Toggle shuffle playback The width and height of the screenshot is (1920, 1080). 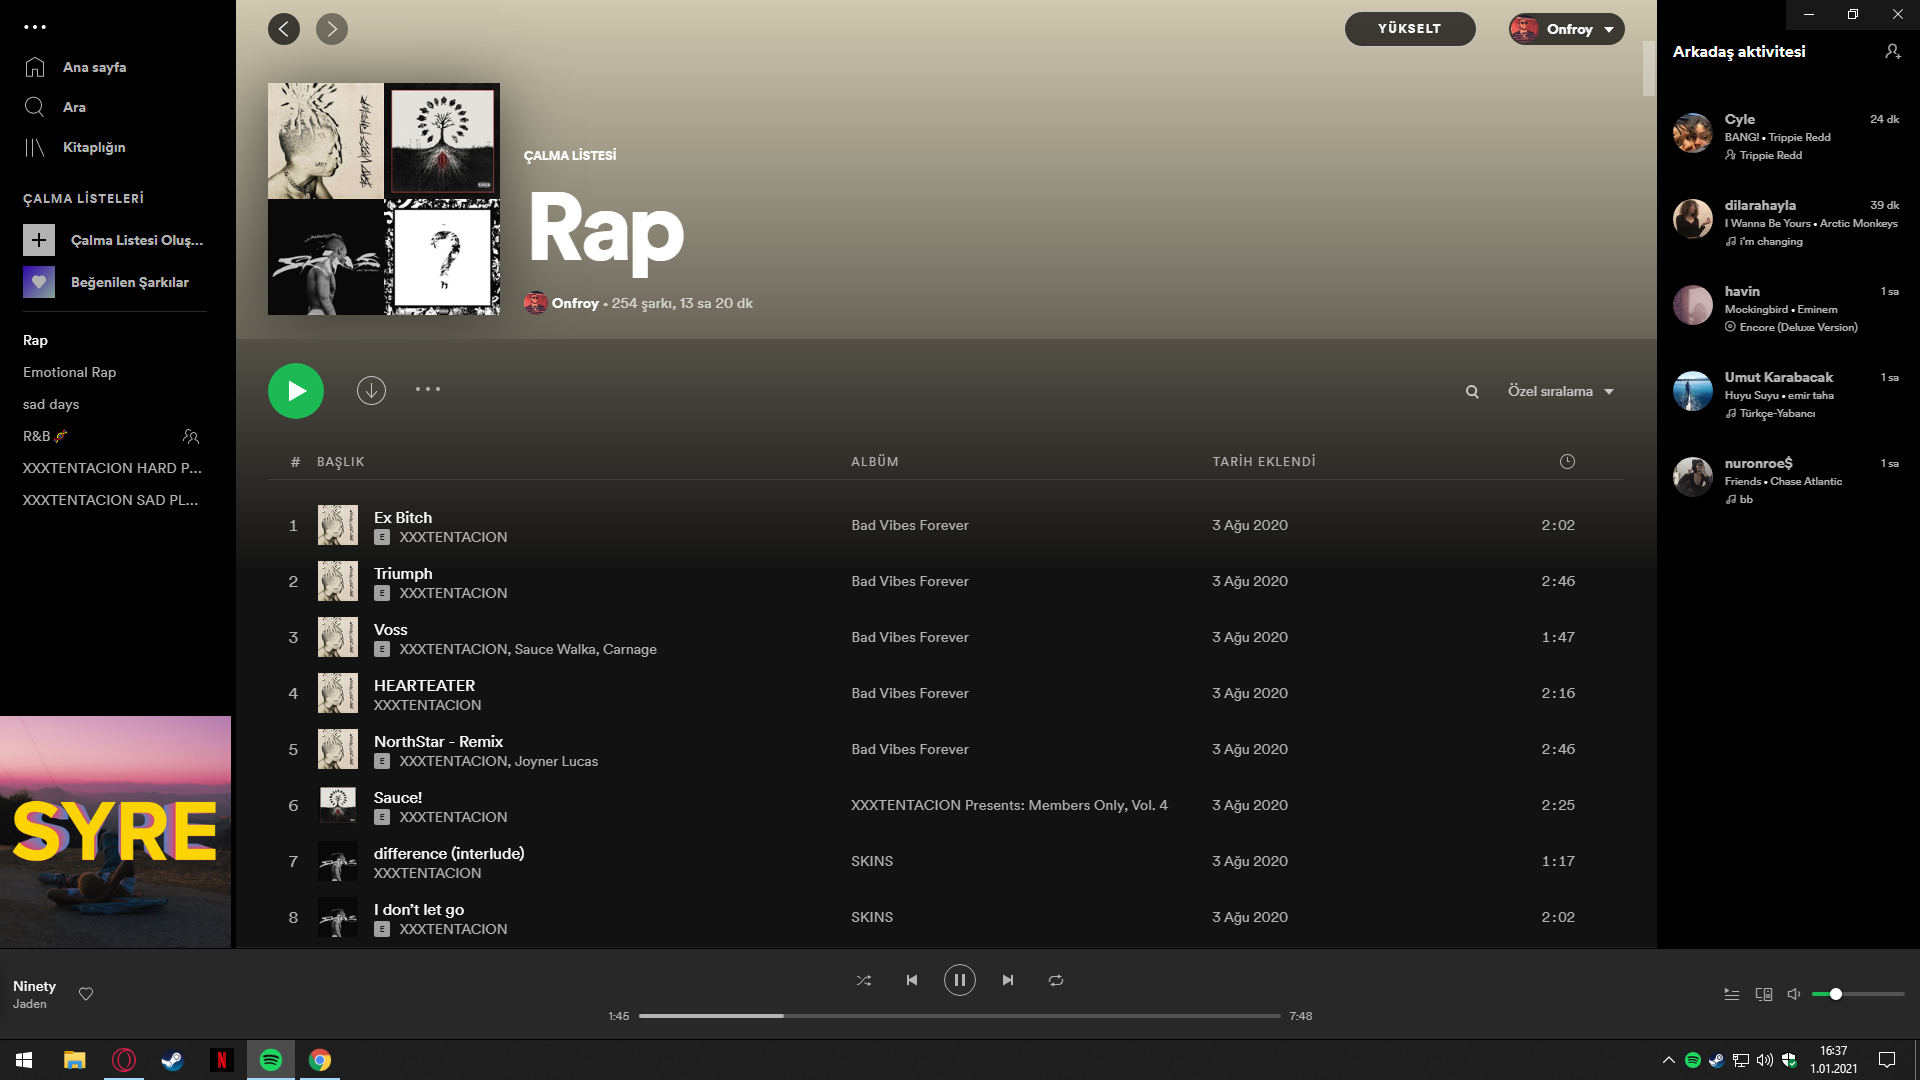click(x=864, y=980)
